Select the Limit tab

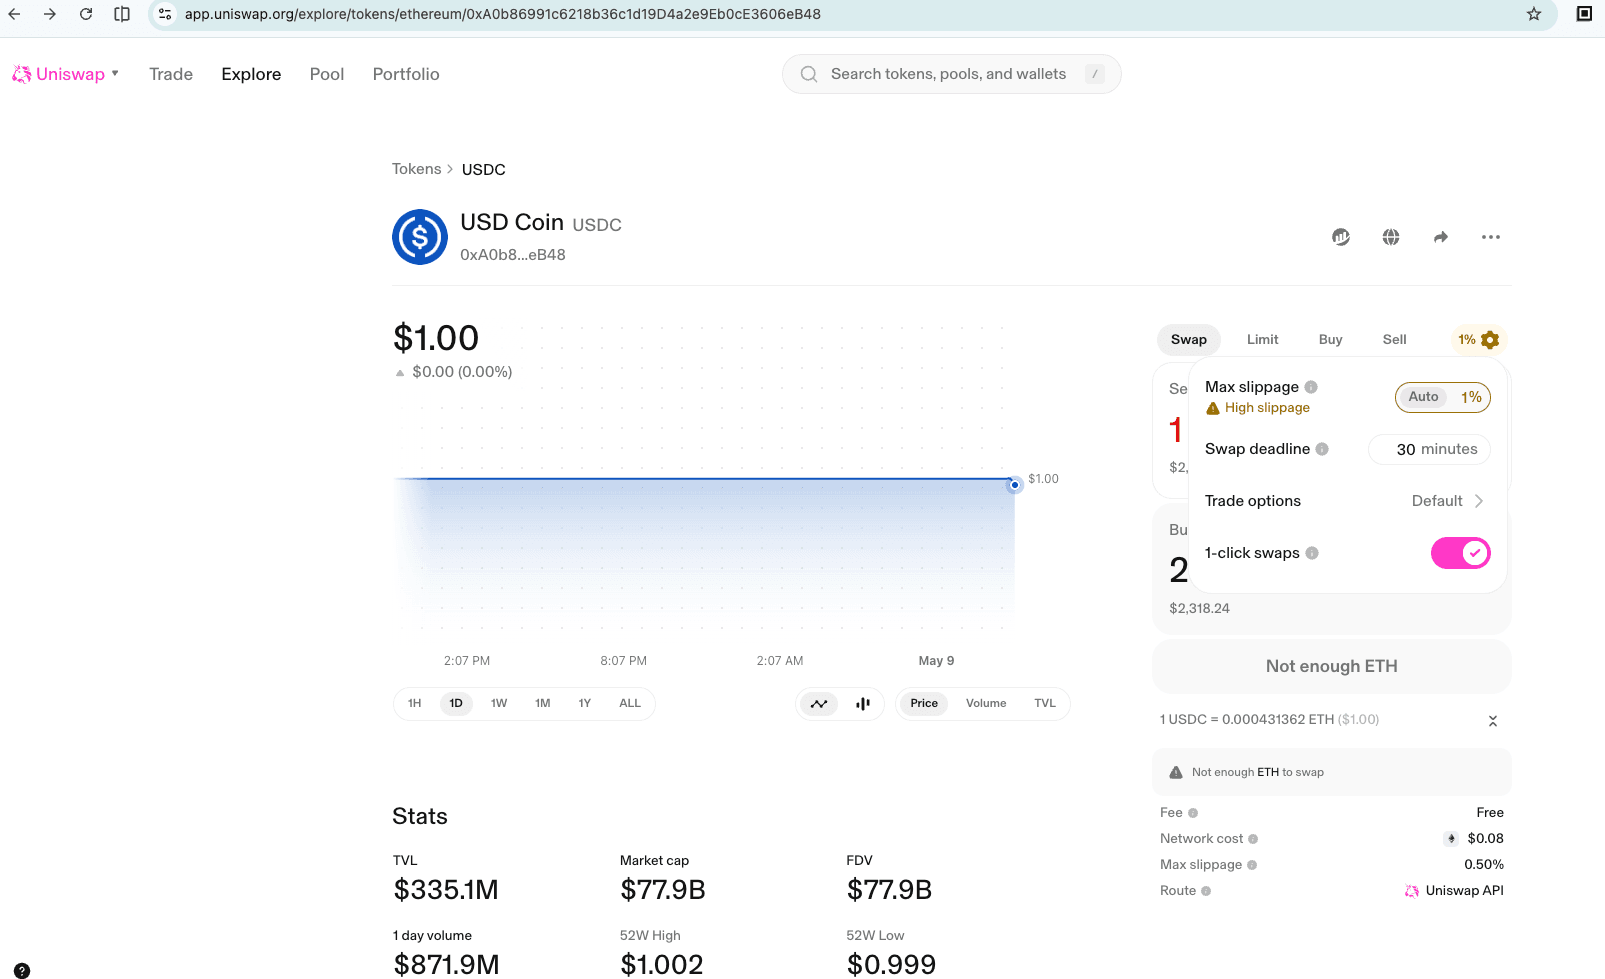click(x=1263, y=340)
